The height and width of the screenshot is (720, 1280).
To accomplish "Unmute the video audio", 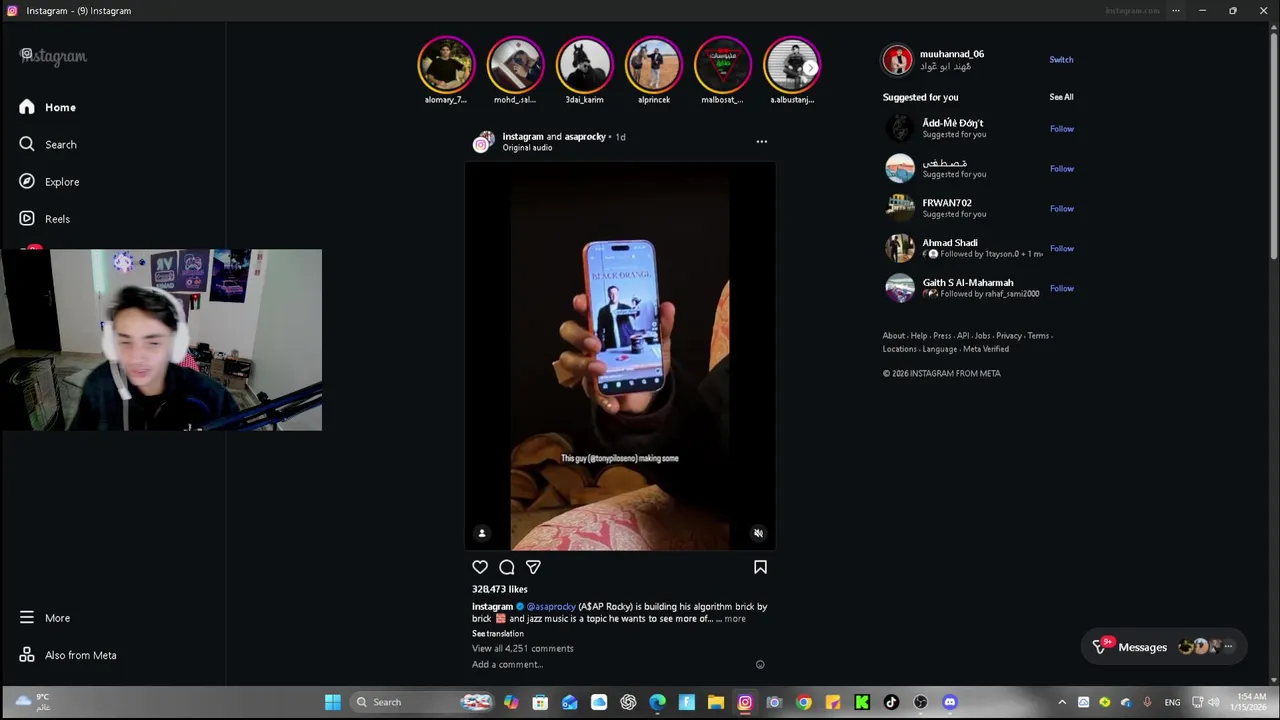I will click(758, 533).
